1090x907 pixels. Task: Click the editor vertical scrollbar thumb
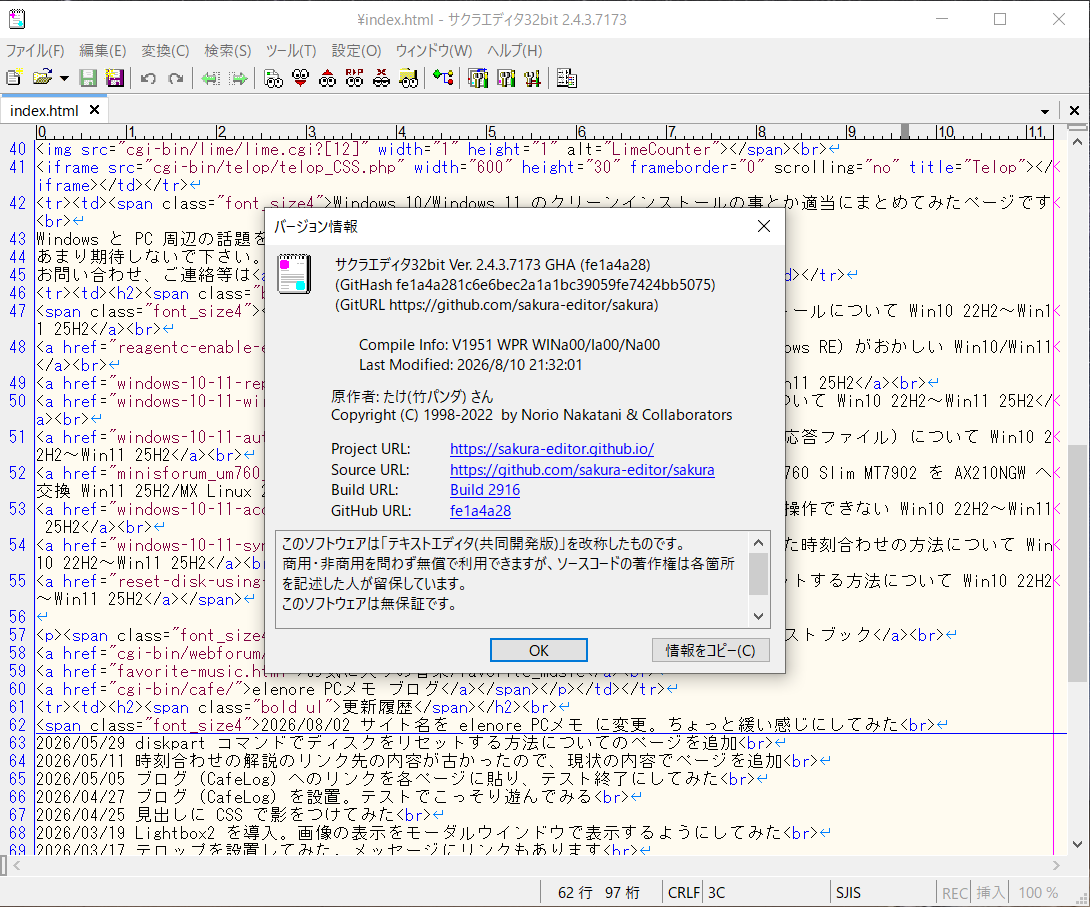[1077, 564]
